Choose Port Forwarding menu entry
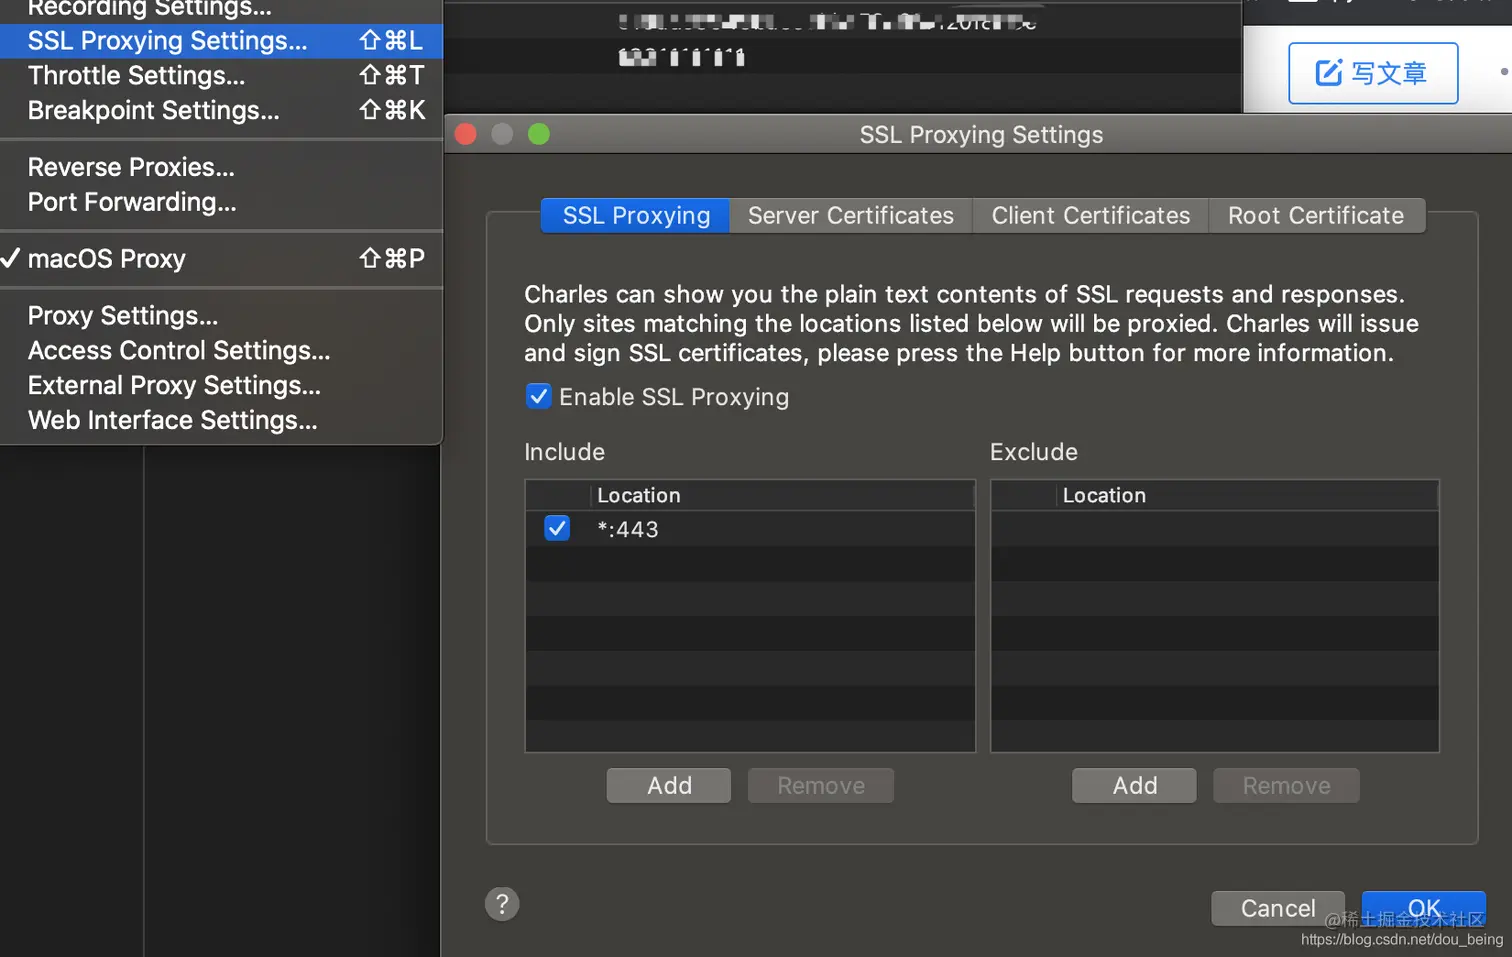 pos(221,202)
